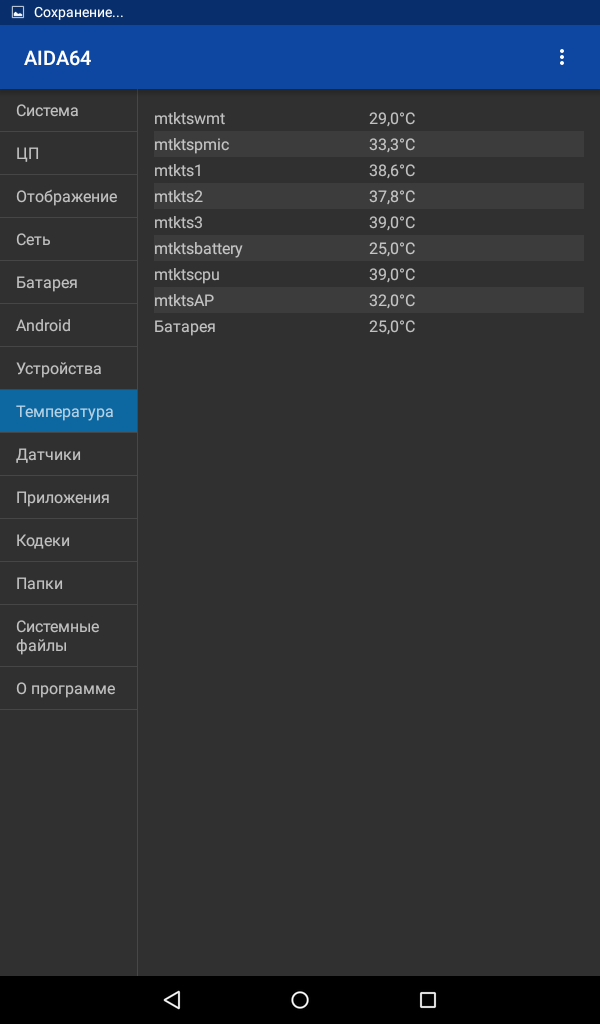This screenshot has height=1024, width=600.
Task: Open the Кодеки section
Action: tap(69, 541)
